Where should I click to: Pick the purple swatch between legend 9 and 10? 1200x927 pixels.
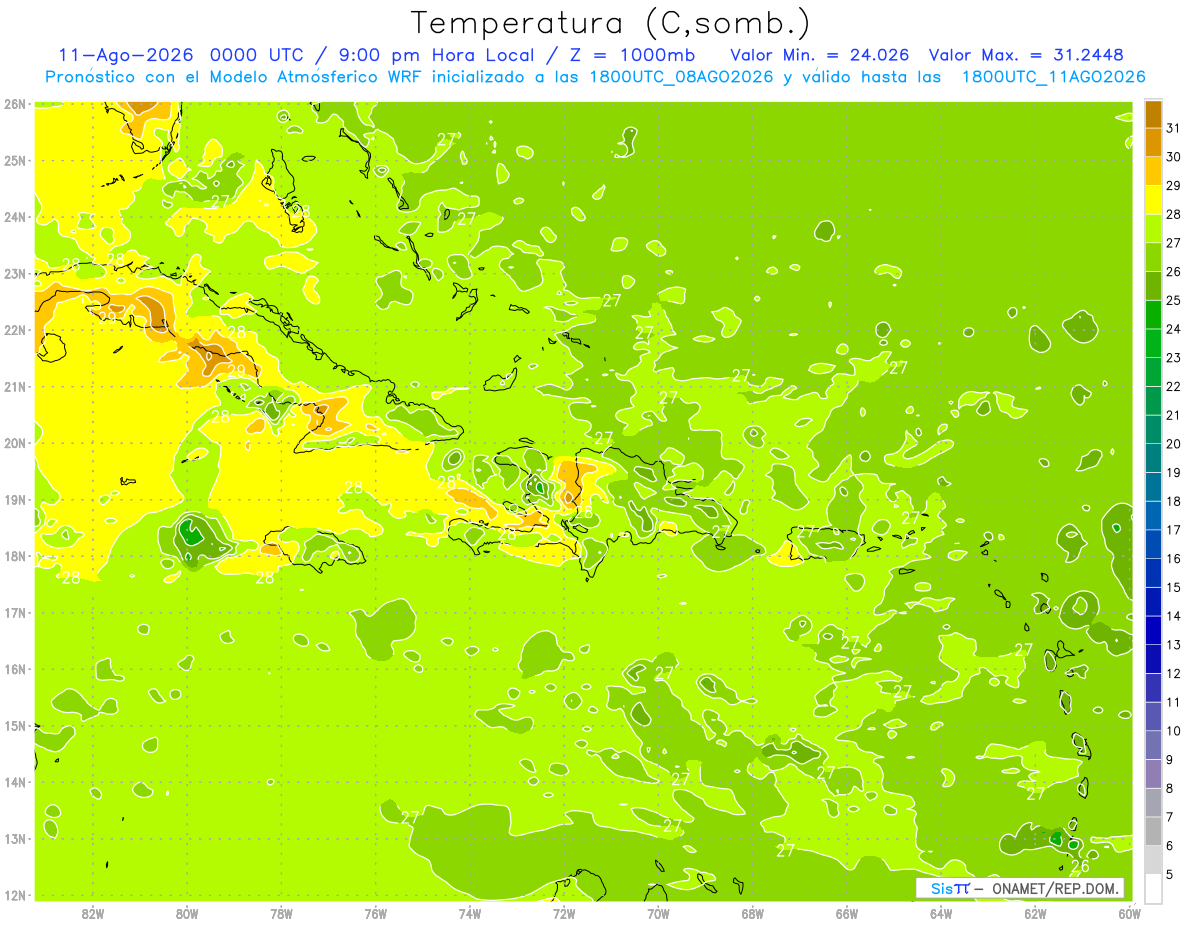pyautogui.click(x=1153, y=745)
